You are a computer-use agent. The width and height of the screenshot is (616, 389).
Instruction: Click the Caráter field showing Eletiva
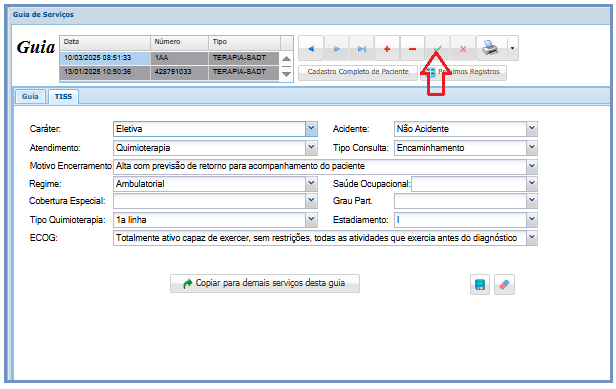[209, 129]
